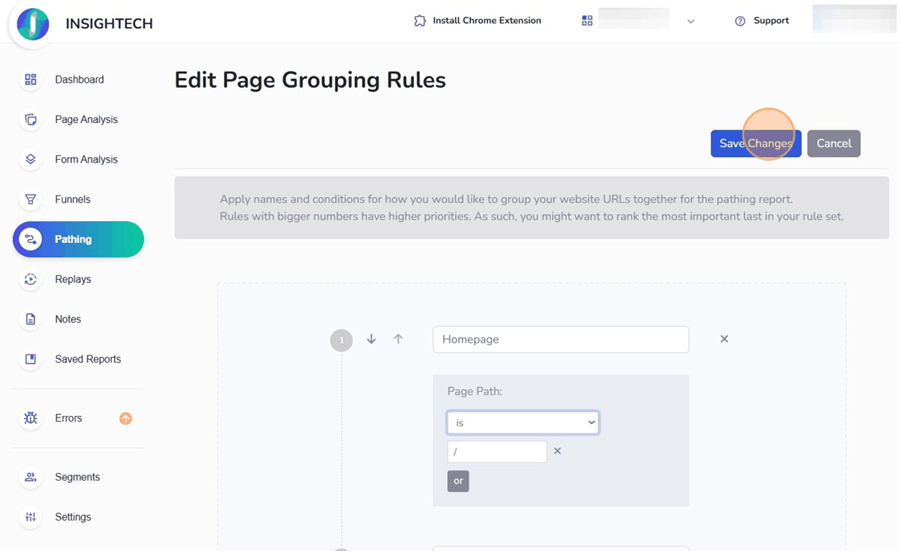This screenshot has width=900, height=551.
Task: Click the Support help link
Action: coord(762,21)
